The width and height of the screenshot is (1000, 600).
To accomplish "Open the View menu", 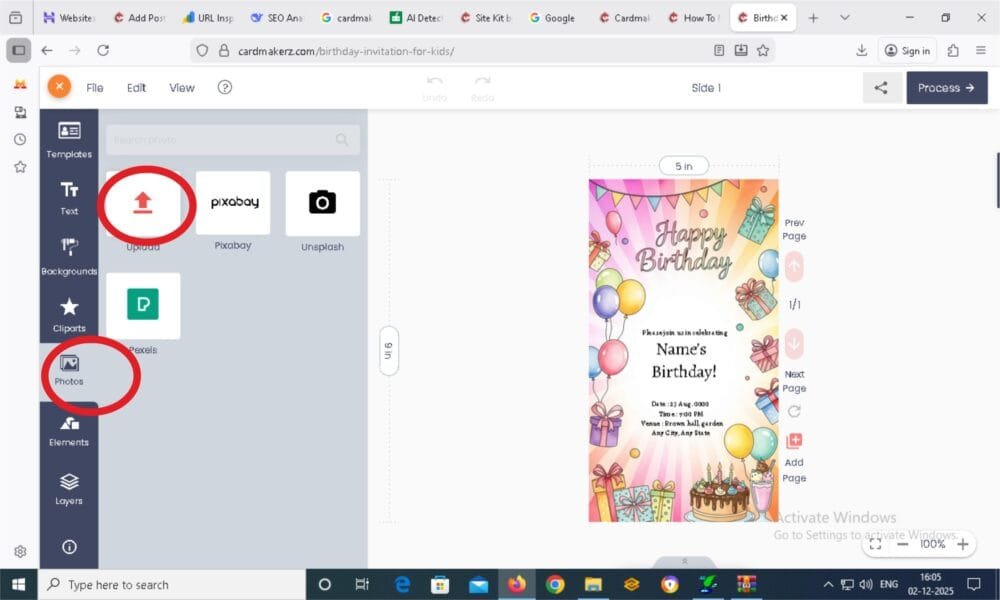I will [181, 87].
